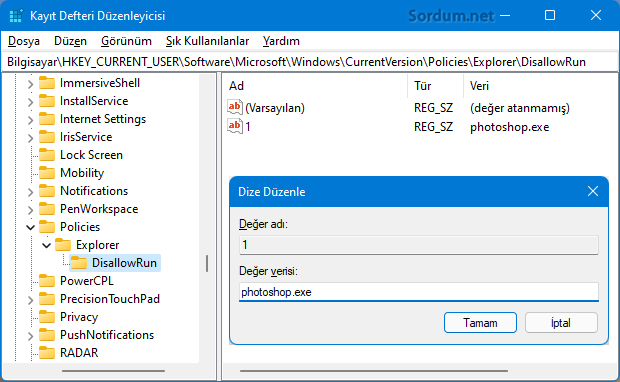Select the Mobility tree item
The width and height of the screenshot is (620, 382).
(x=82, y=173)
